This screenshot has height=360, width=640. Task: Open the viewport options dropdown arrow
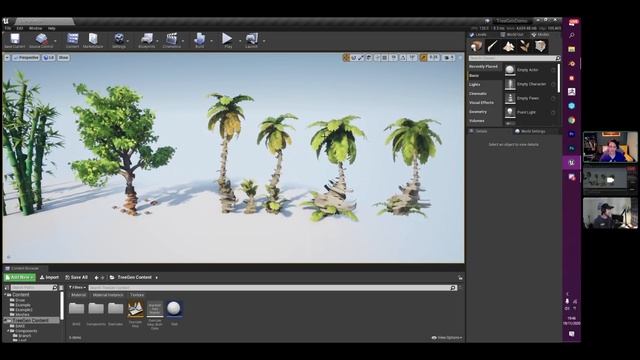coord(7,58)
